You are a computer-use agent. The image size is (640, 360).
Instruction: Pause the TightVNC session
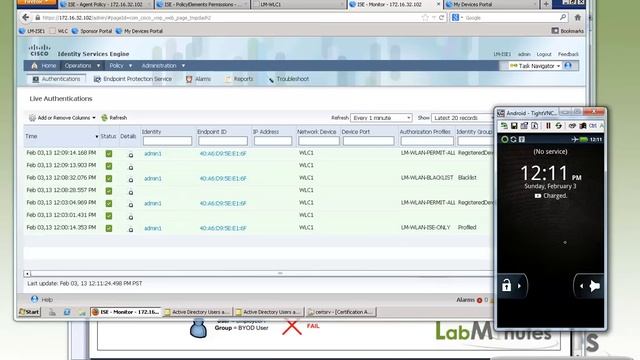click(548, 126)
